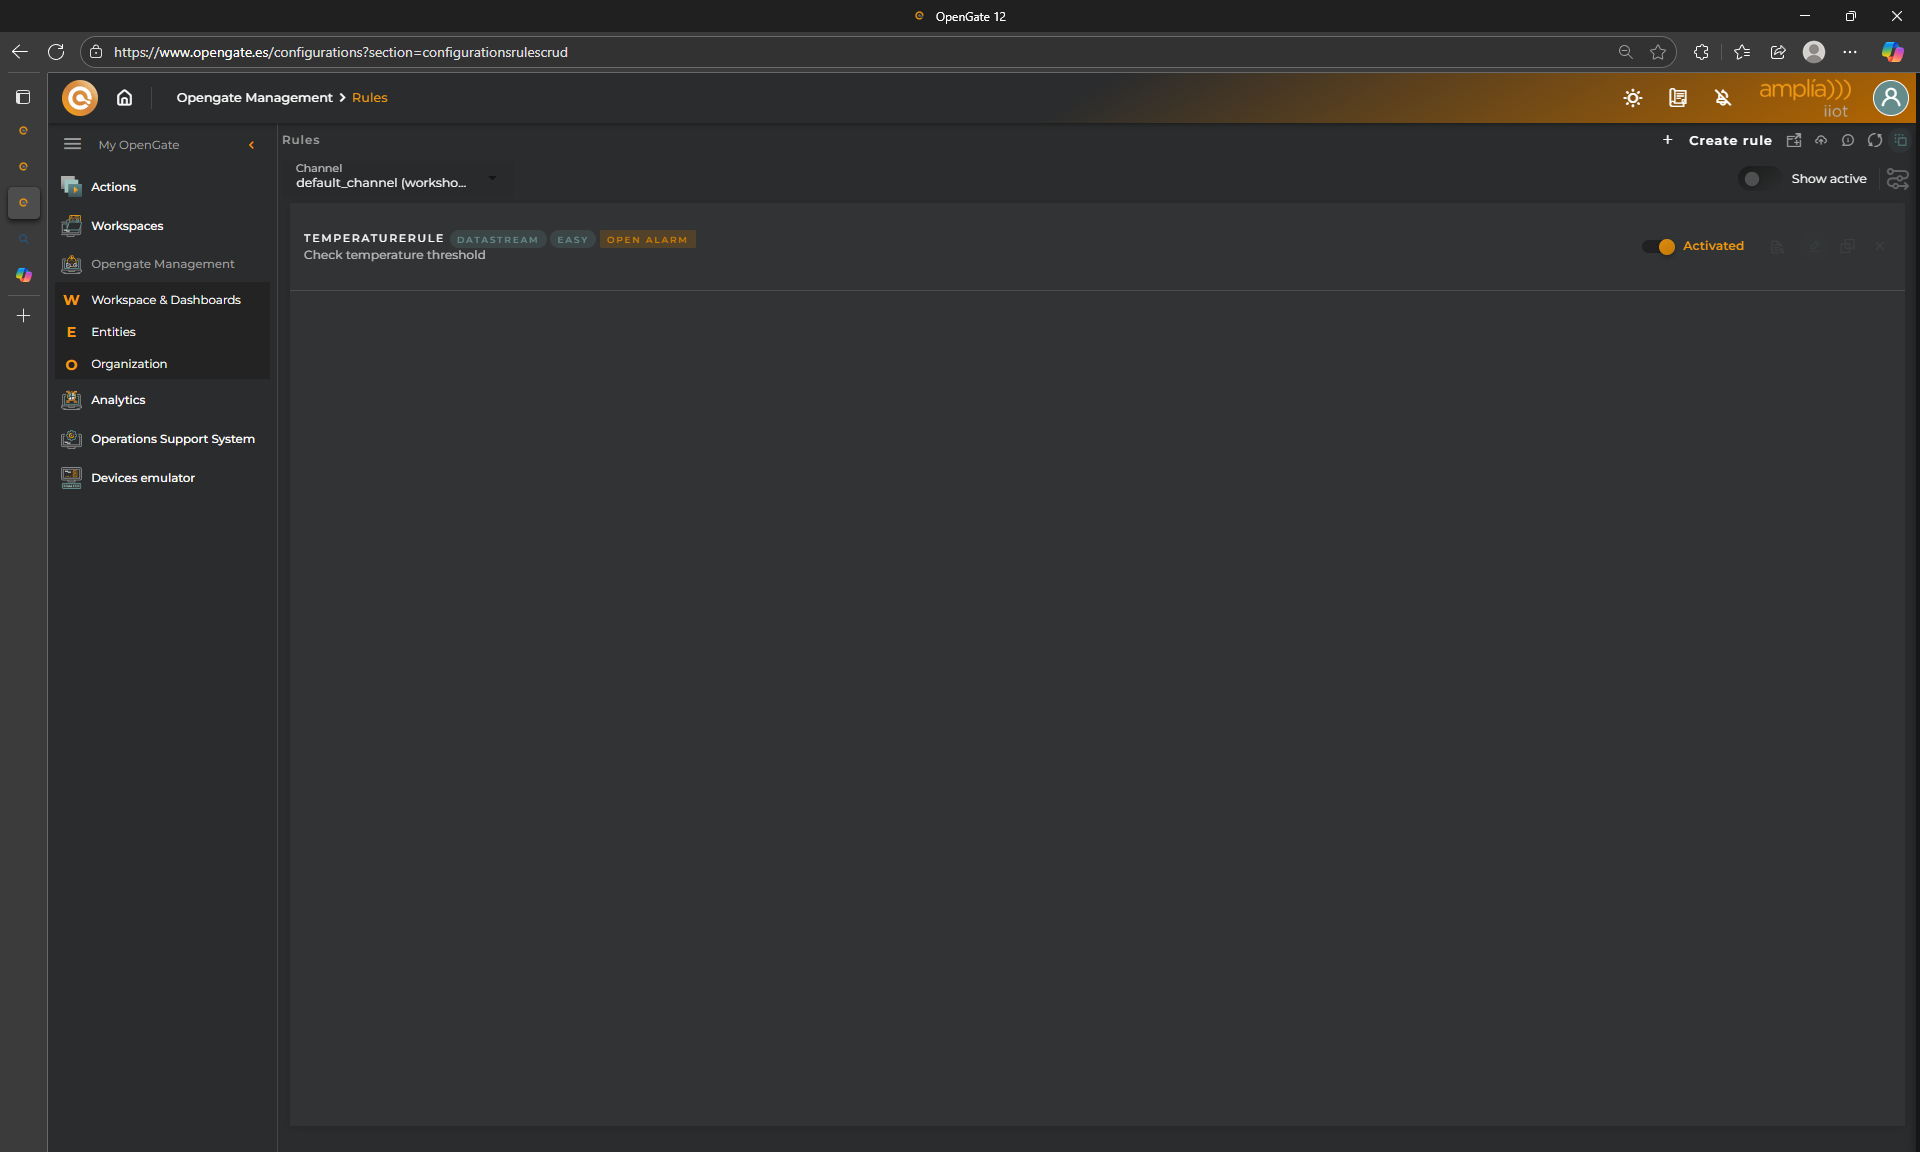
Task: Open the user profile avatar
Action: pyautogui.click(x=1890, y=98)
